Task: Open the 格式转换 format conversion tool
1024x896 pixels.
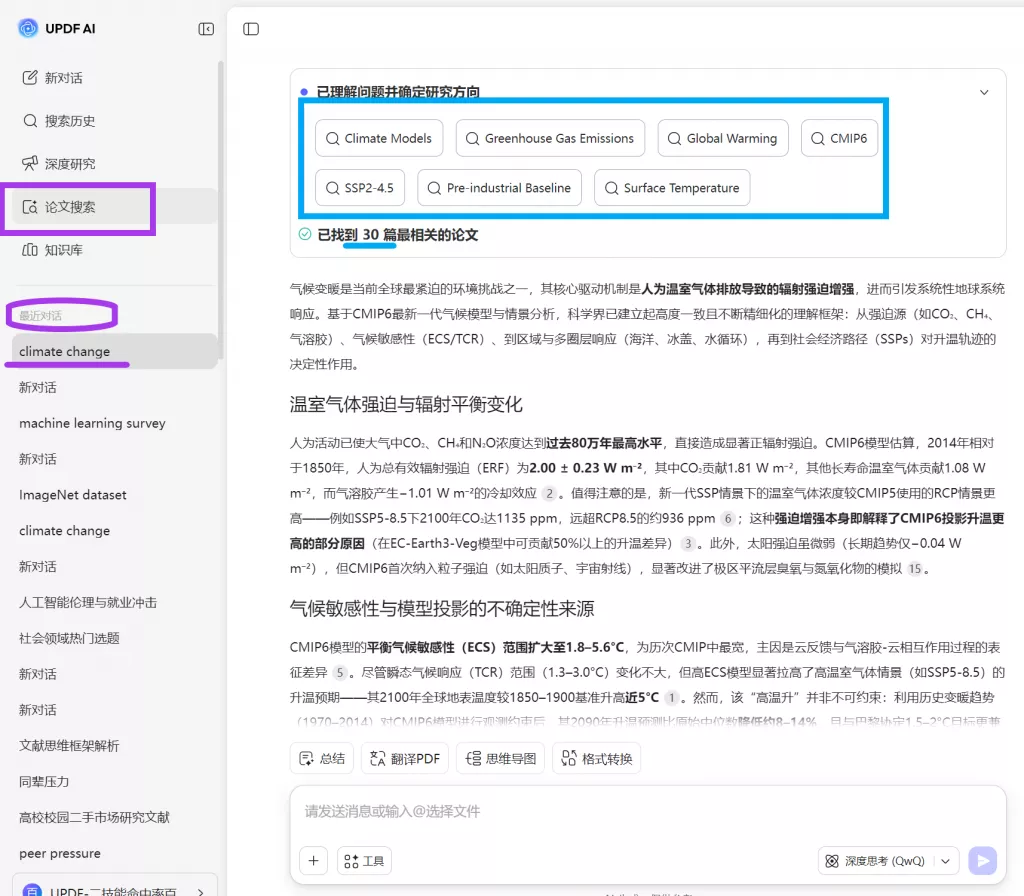Action: click(x=596, y=758)
